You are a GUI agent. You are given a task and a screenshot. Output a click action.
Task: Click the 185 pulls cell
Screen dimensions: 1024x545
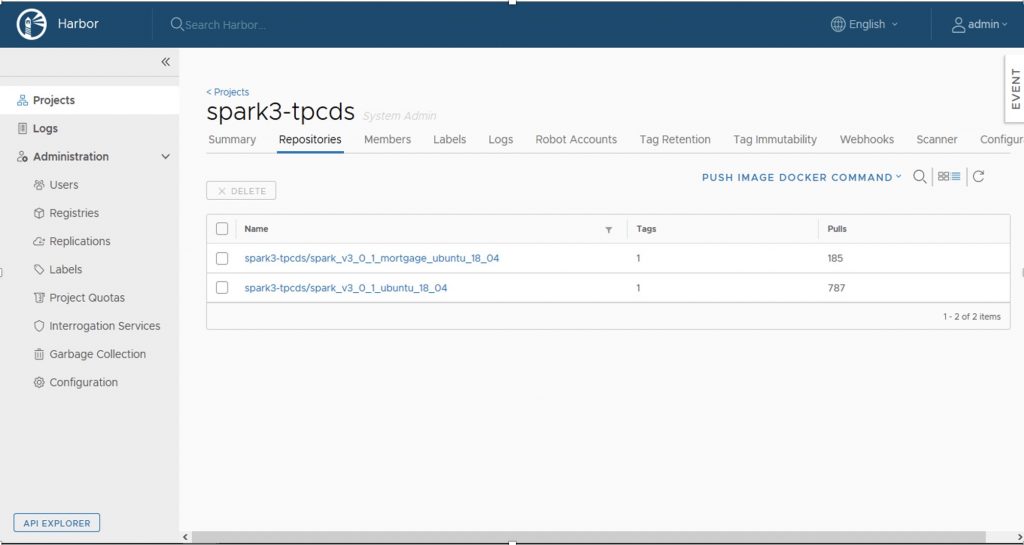tap(835, 258)
